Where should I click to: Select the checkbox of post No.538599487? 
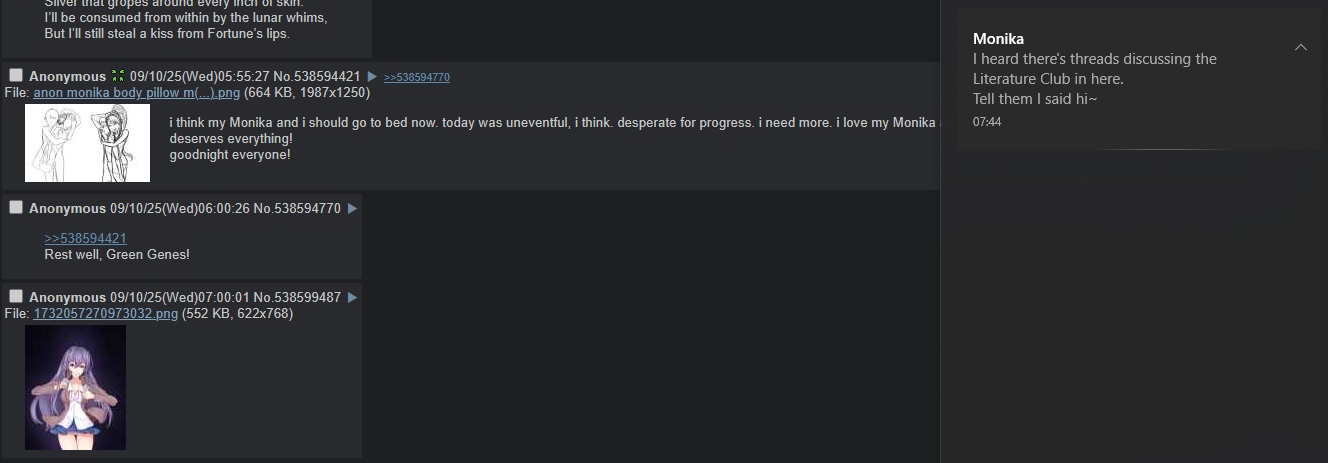(16, 297)
